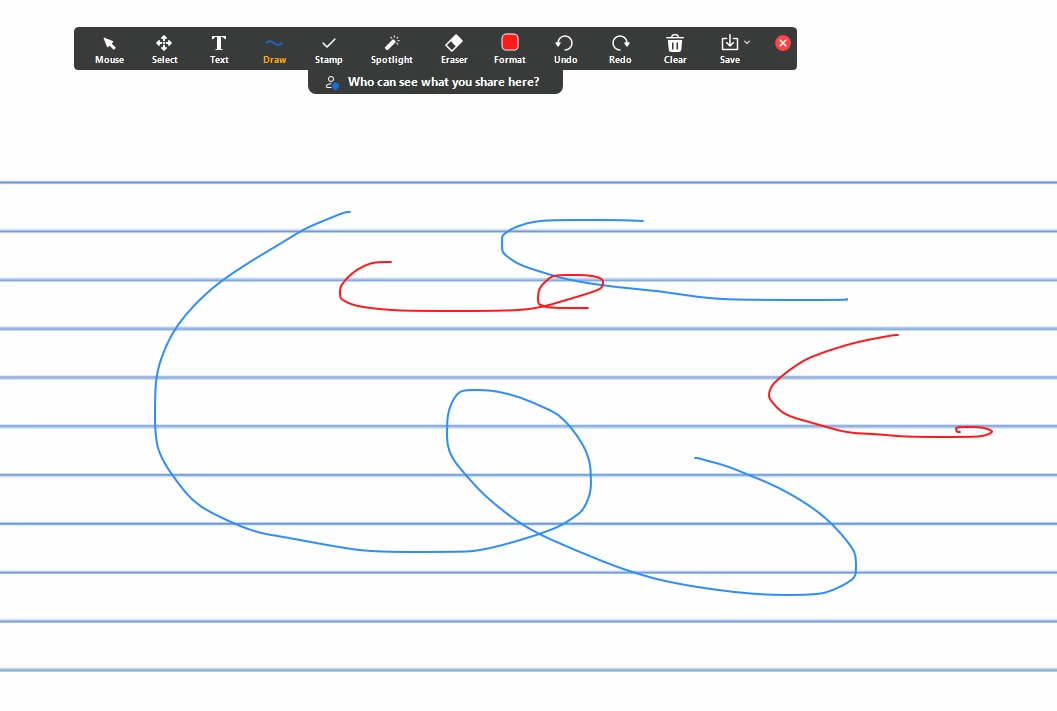1057x711 pixels.
Task: Select the Mouse pointer tool
Action: coord(109,49)
